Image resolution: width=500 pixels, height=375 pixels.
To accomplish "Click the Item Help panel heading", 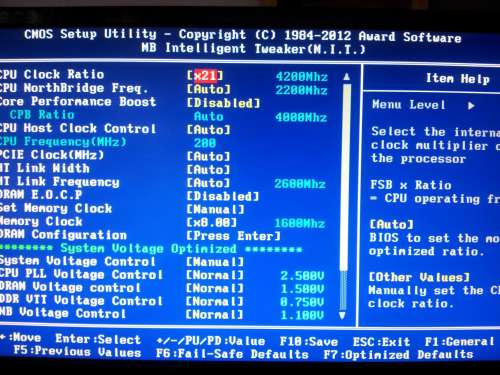I will click(458, 79).
